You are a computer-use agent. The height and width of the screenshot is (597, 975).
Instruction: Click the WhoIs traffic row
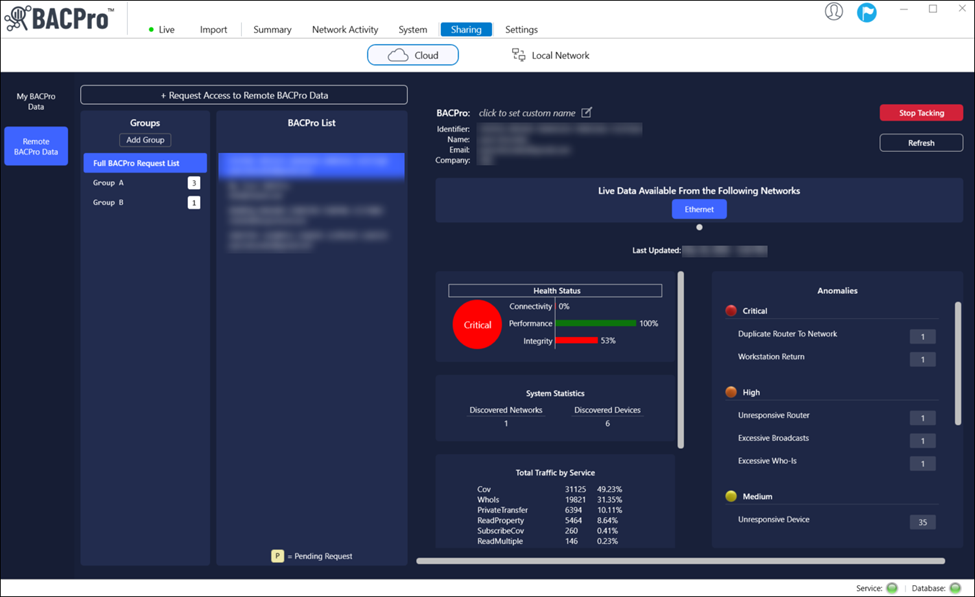click(550, 499)
